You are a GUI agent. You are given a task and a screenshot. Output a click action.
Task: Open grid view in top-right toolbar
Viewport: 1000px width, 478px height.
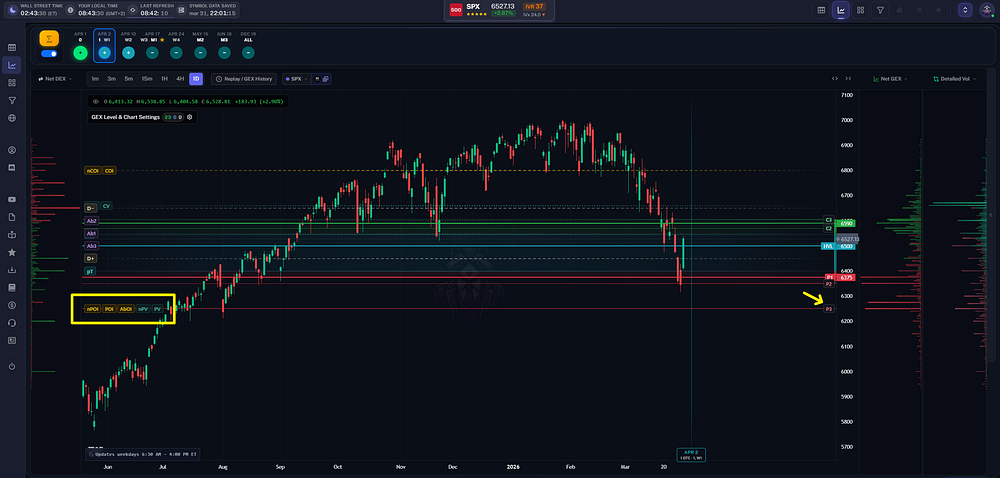point(860,10)
